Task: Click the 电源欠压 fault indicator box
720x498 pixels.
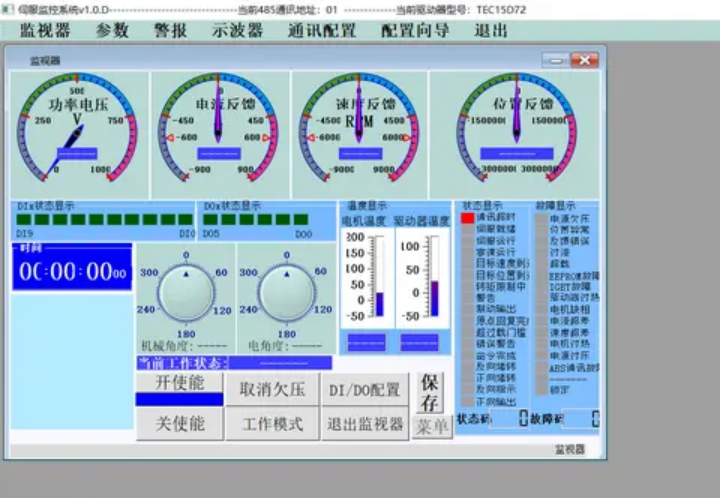Action: (541, 217)
